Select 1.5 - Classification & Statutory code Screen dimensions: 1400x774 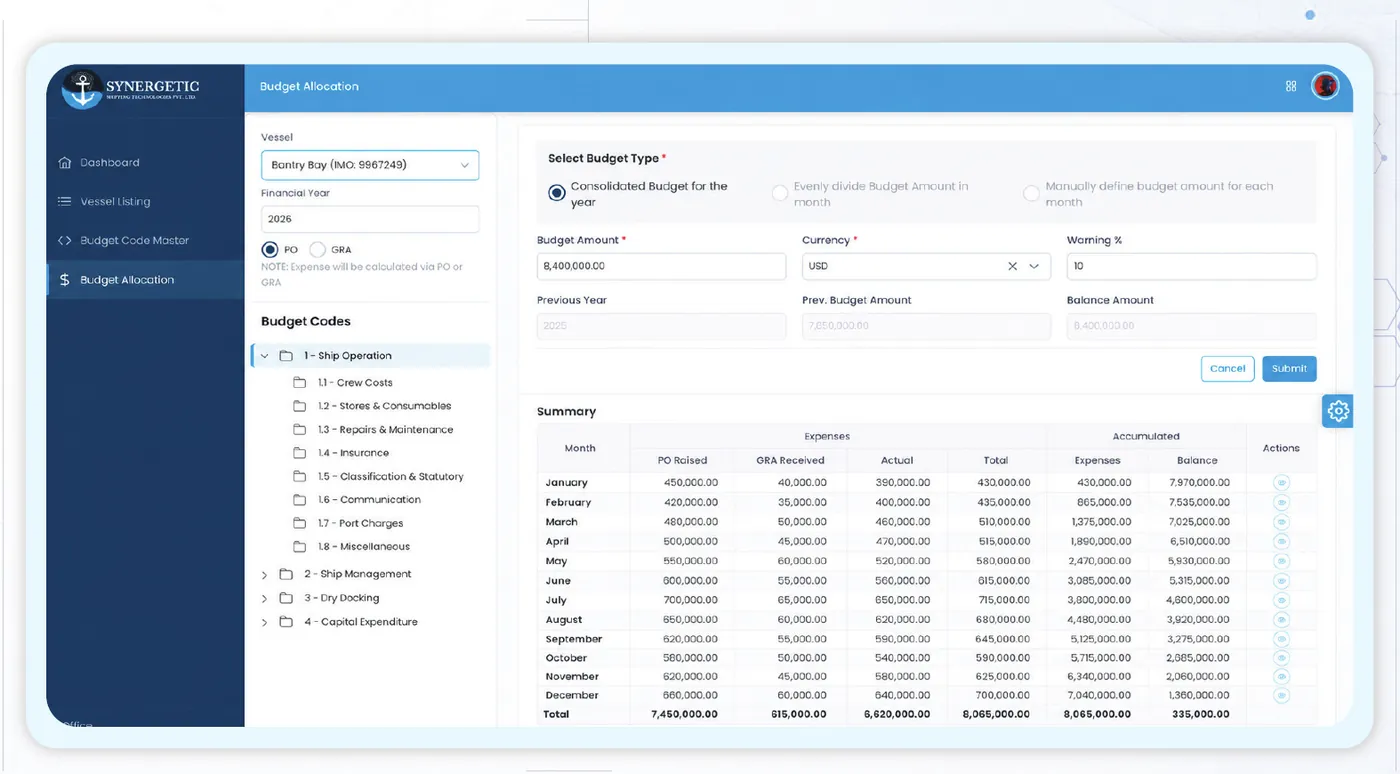coord(390,476)
